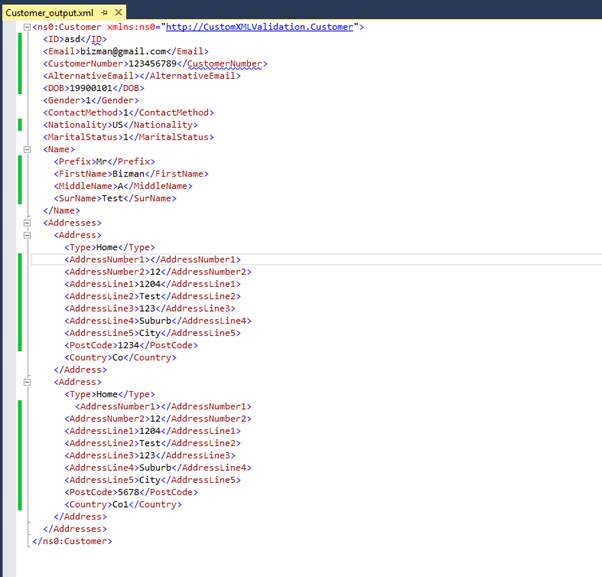Collapse the Name element

27,149
